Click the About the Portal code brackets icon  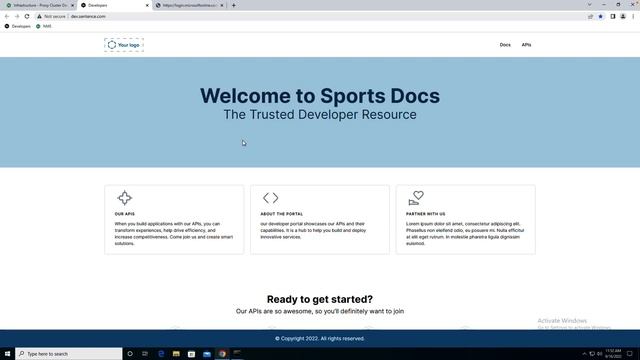click(x=270, y=198)
